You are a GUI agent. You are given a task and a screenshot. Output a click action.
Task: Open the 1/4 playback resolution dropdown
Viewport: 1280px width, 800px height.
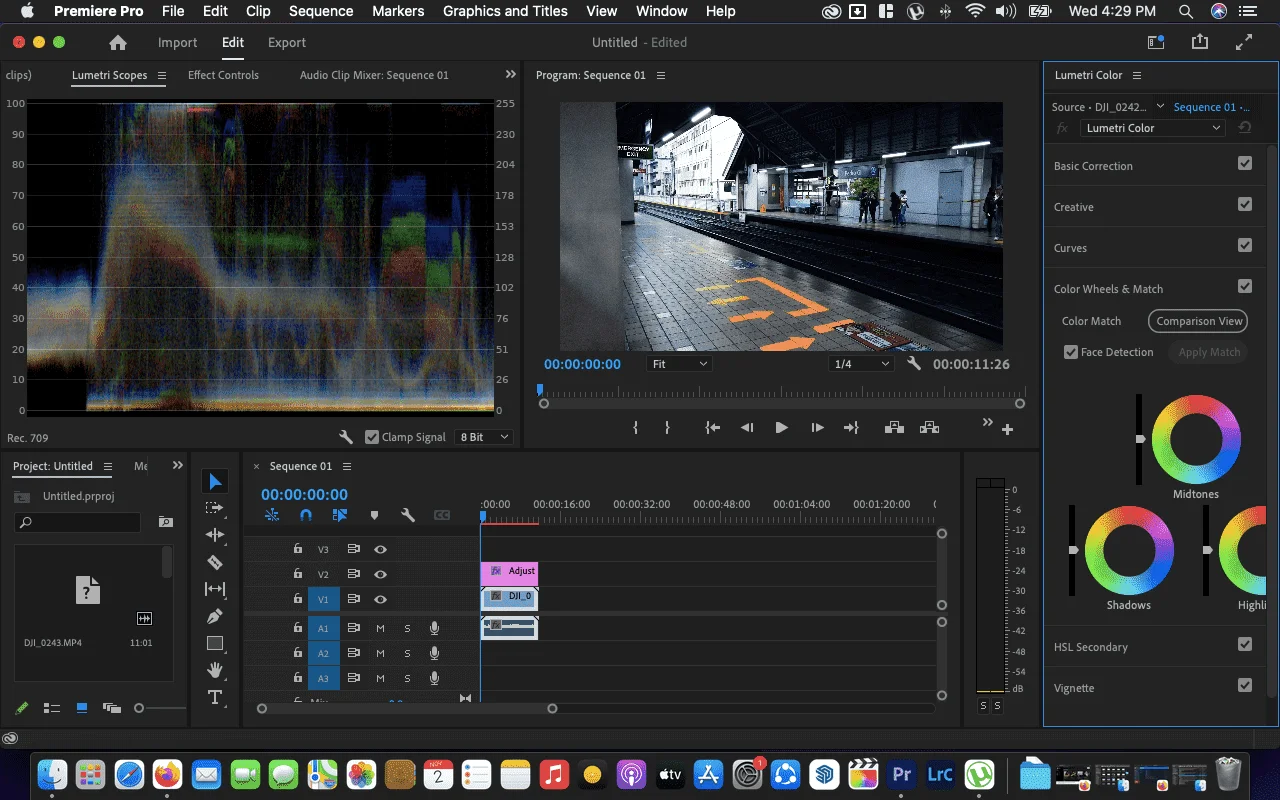tap(861, 364)
